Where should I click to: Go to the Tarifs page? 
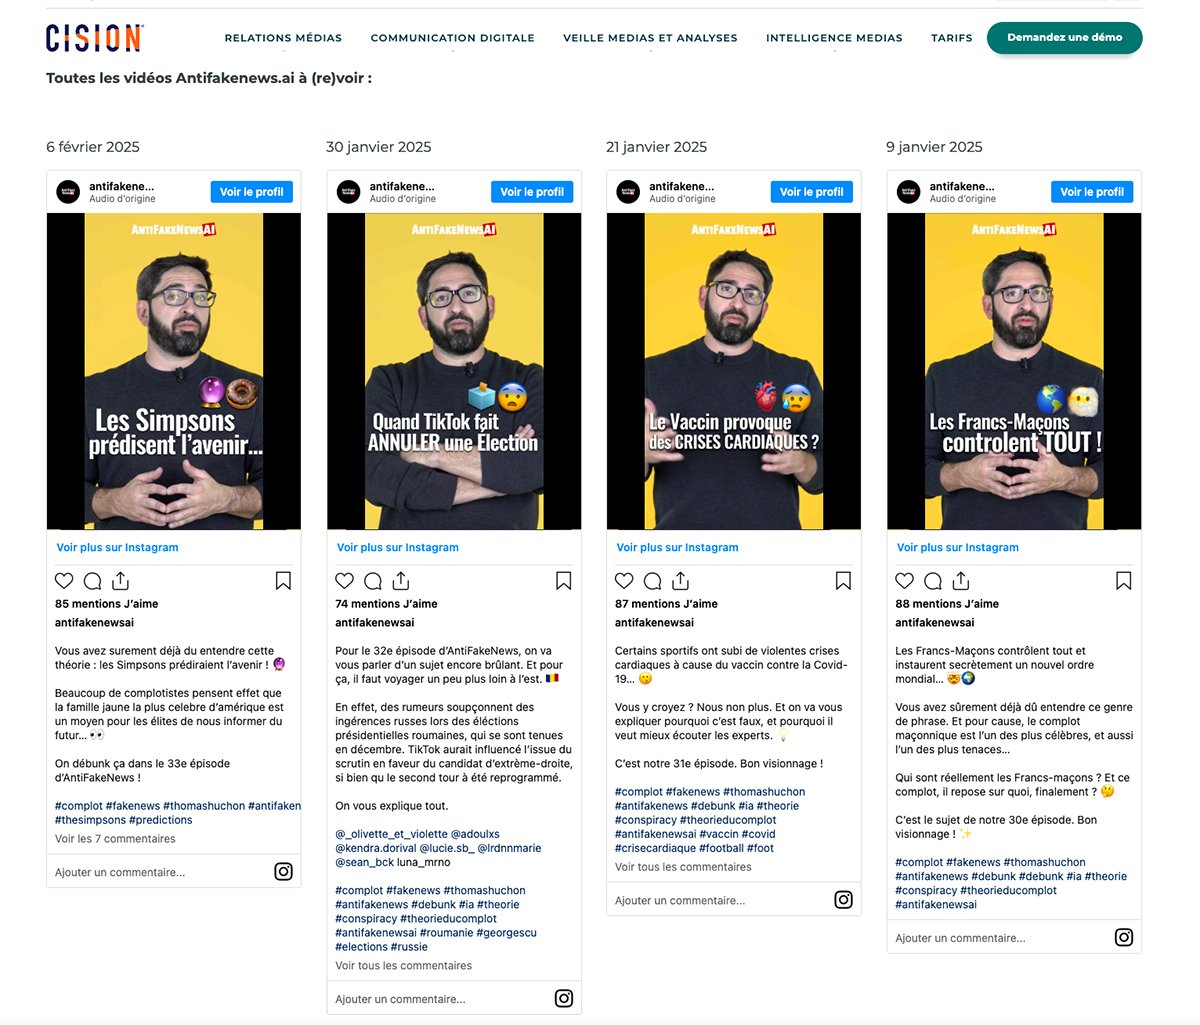tap(951, 38)
